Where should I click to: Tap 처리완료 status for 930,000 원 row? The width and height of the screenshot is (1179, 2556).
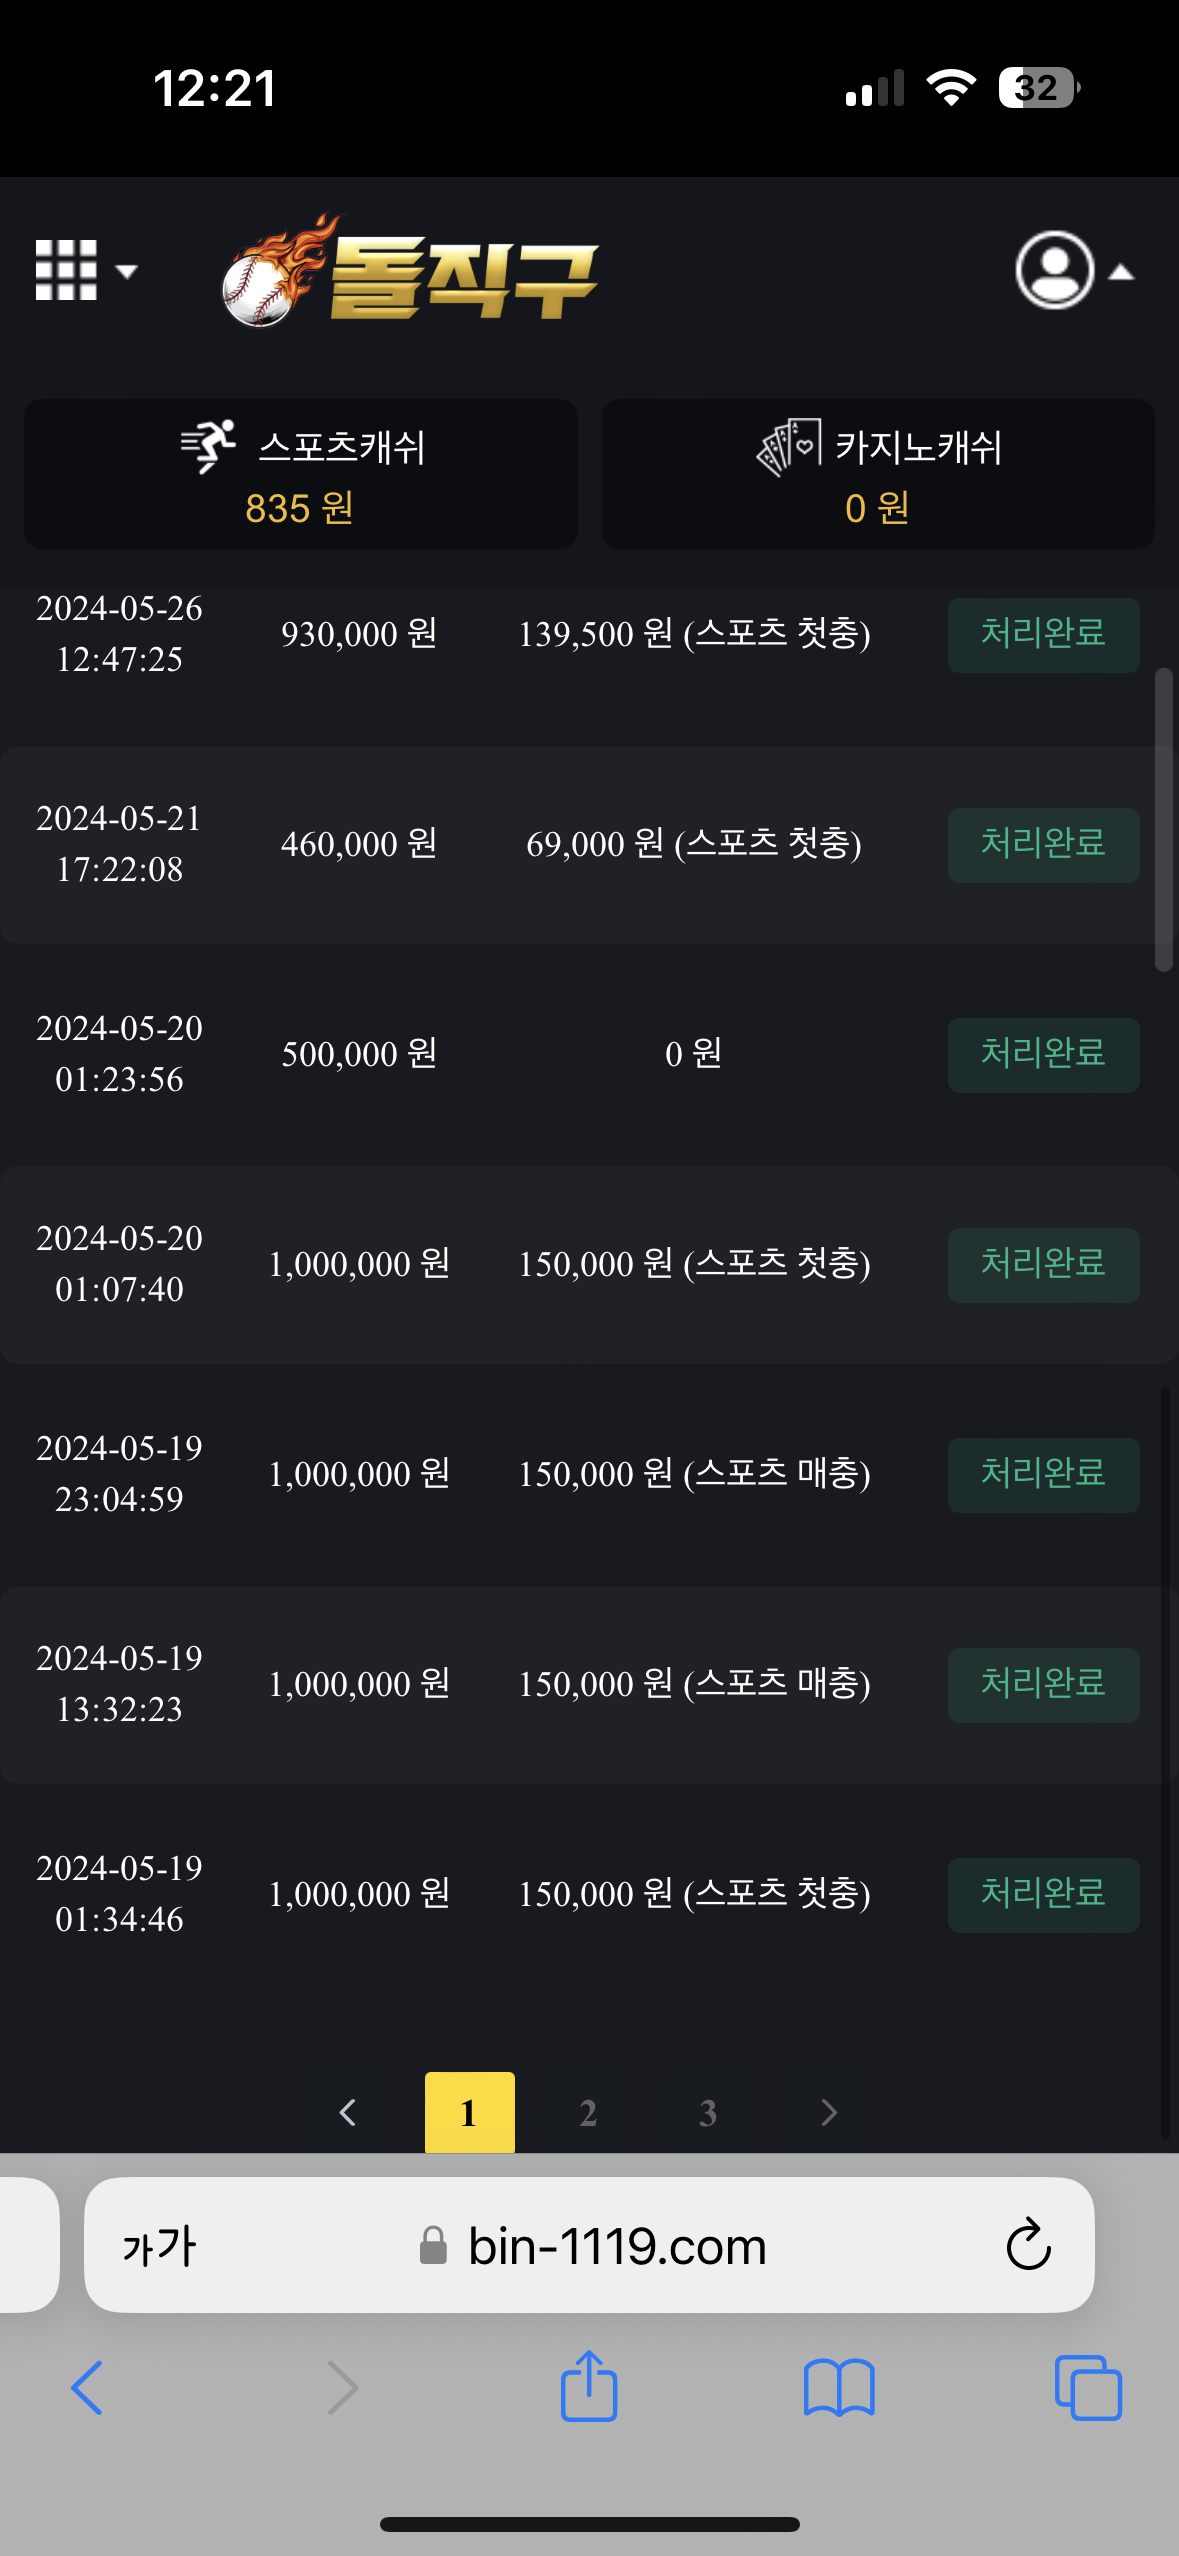pyautogui.click(x=1043, y=635)
